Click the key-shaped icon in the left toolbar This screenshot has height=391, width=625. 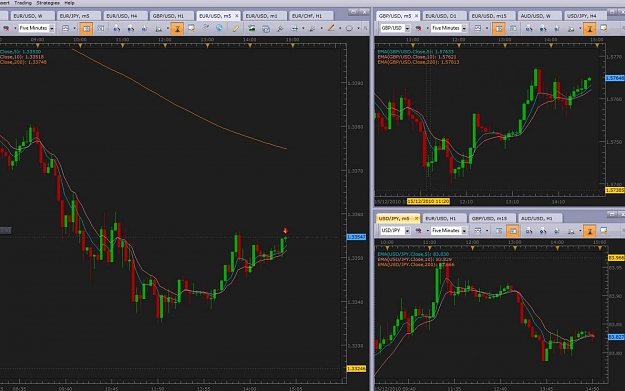[280, 28]
